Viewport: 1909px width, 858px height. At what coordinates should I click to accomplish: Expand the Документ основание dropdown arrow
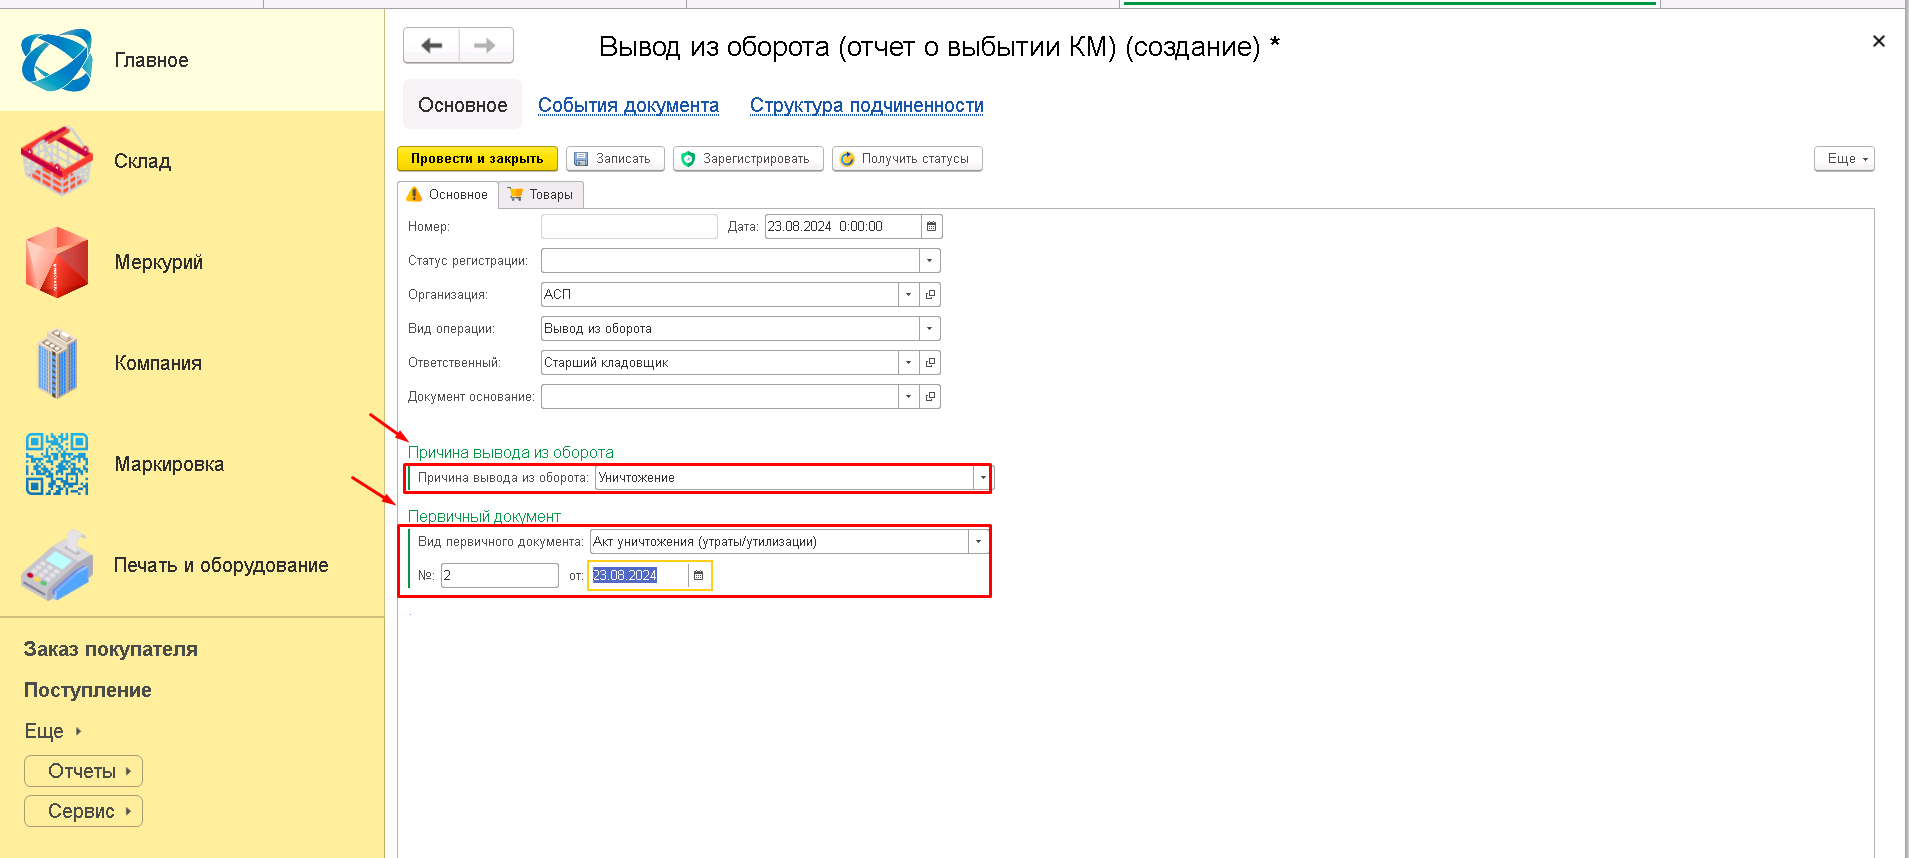[x=908, y=397]
